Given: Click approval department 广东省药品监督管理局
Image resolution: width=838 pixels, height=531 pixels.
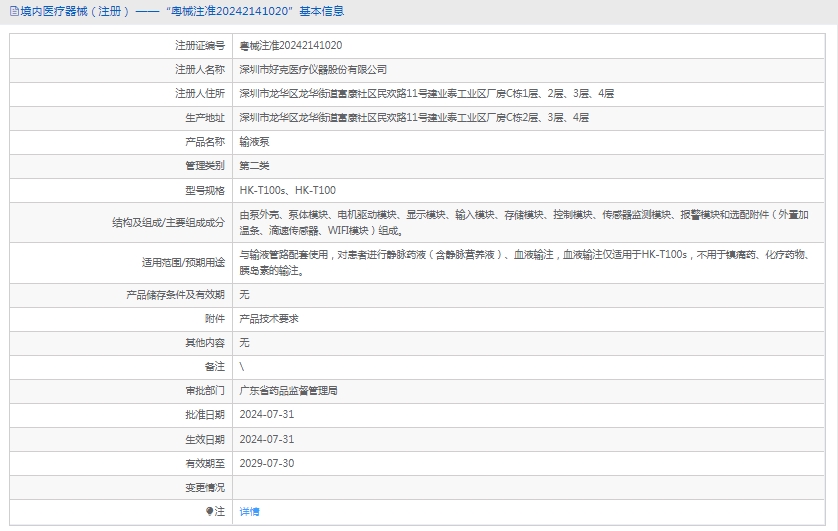Looking at the screenshot, I should pos(288,391).
